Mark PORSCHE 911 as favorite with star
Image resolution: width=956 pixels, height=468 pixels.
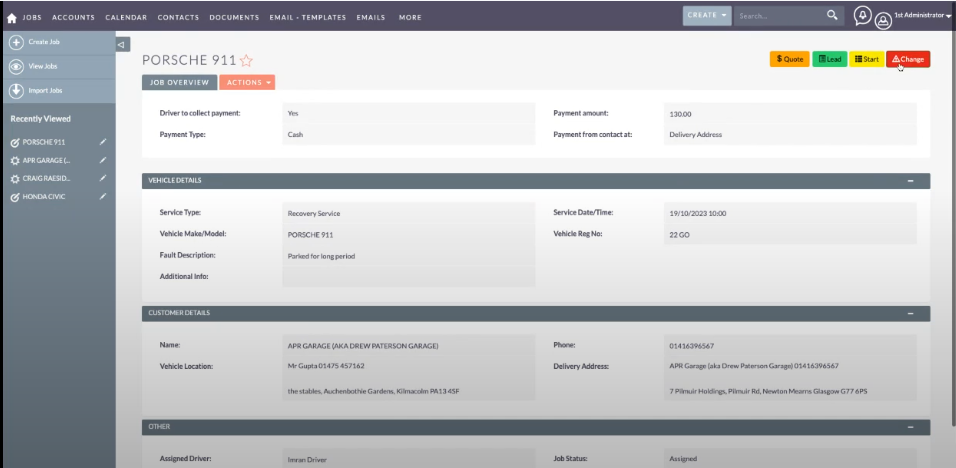coord(246,60)
